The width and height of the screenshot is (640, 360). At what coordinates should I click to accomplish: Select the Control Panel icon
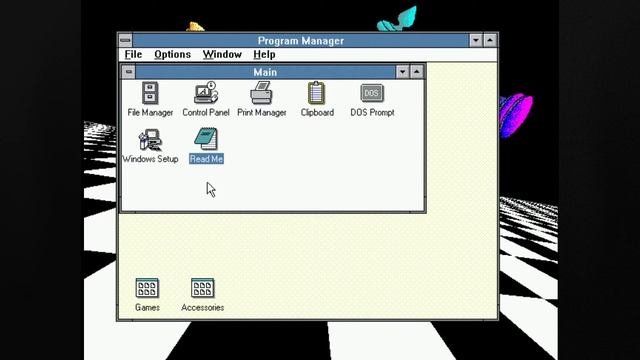click(206, 93)
